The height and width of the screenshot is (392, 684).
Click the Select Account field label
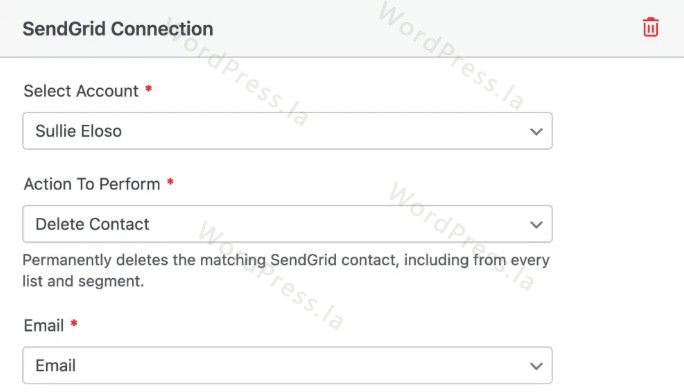tap(81, 91)
